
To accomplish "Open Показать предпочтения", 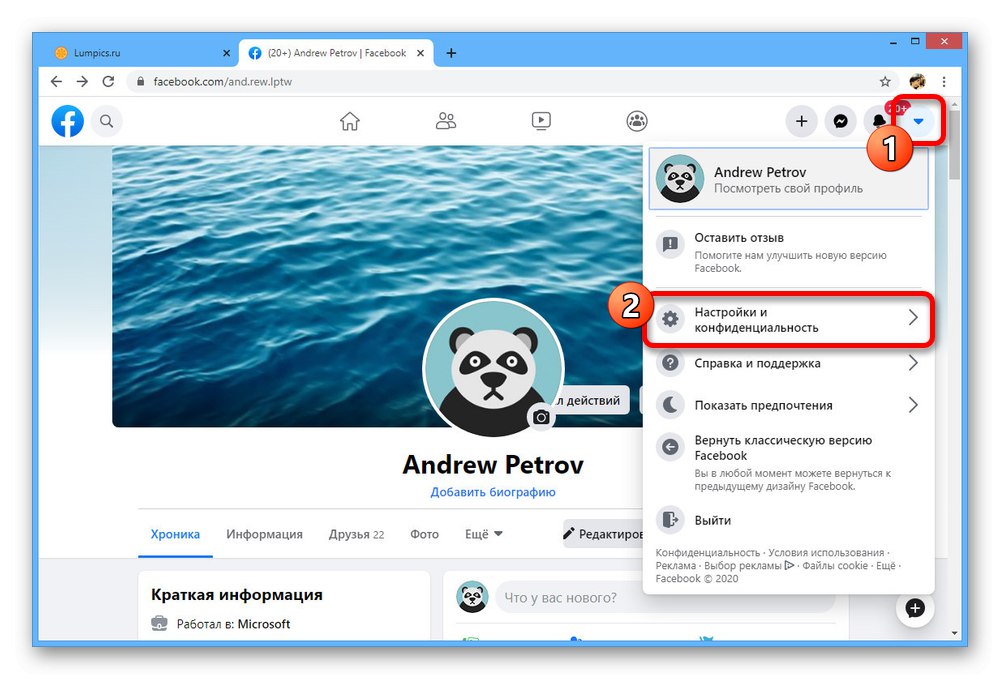I will [x=788, y=405].
